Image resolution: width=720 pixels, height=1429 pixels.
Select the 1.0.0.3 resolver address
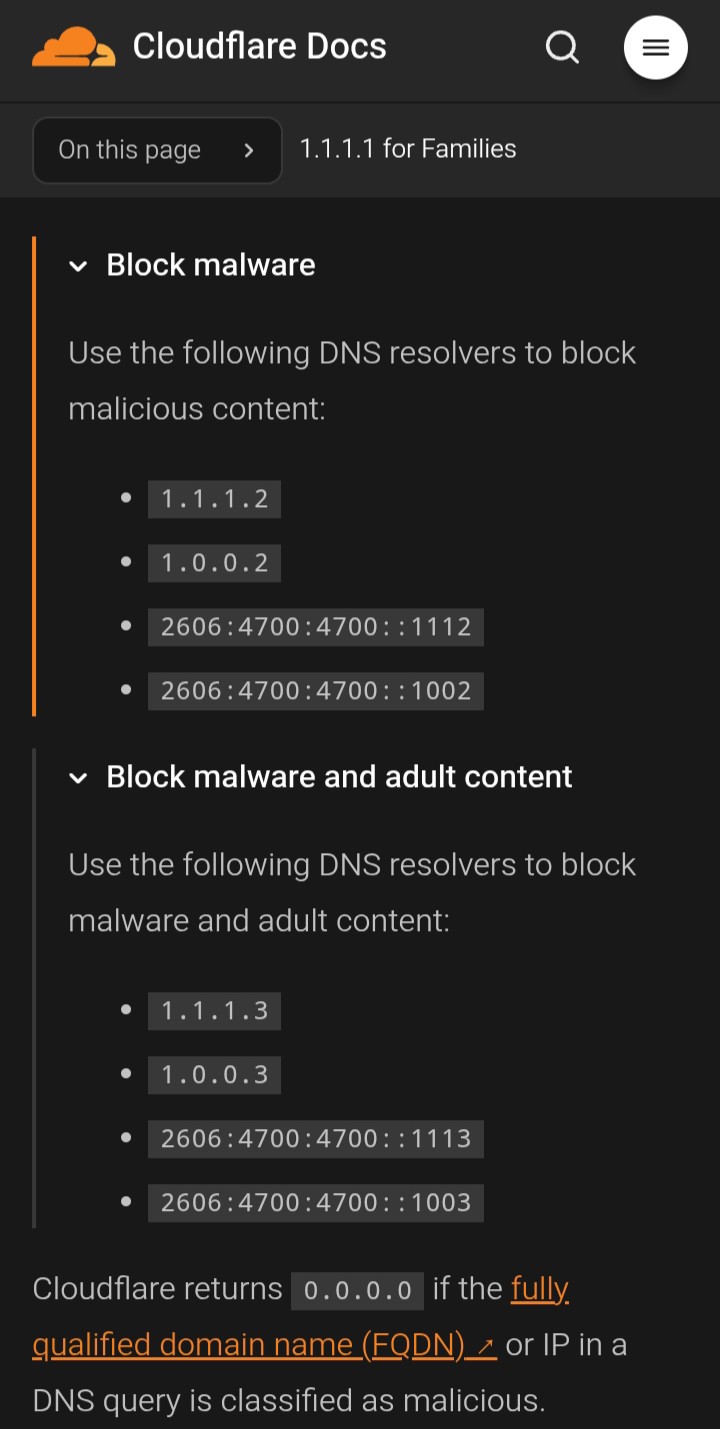[x=215, y=1075]
